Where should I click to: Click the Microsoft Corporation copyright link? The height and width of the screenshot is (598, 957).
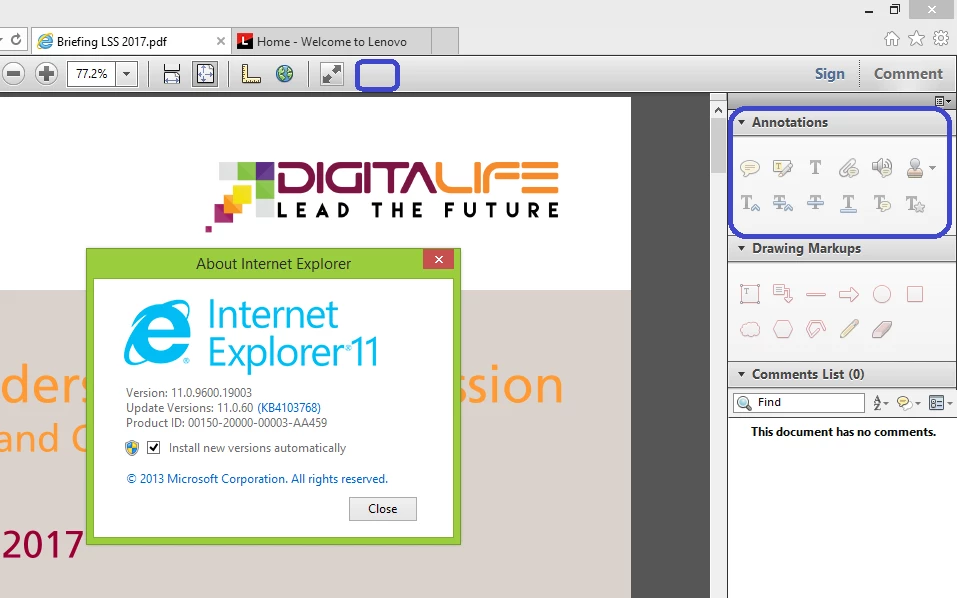tap(257, 479)
